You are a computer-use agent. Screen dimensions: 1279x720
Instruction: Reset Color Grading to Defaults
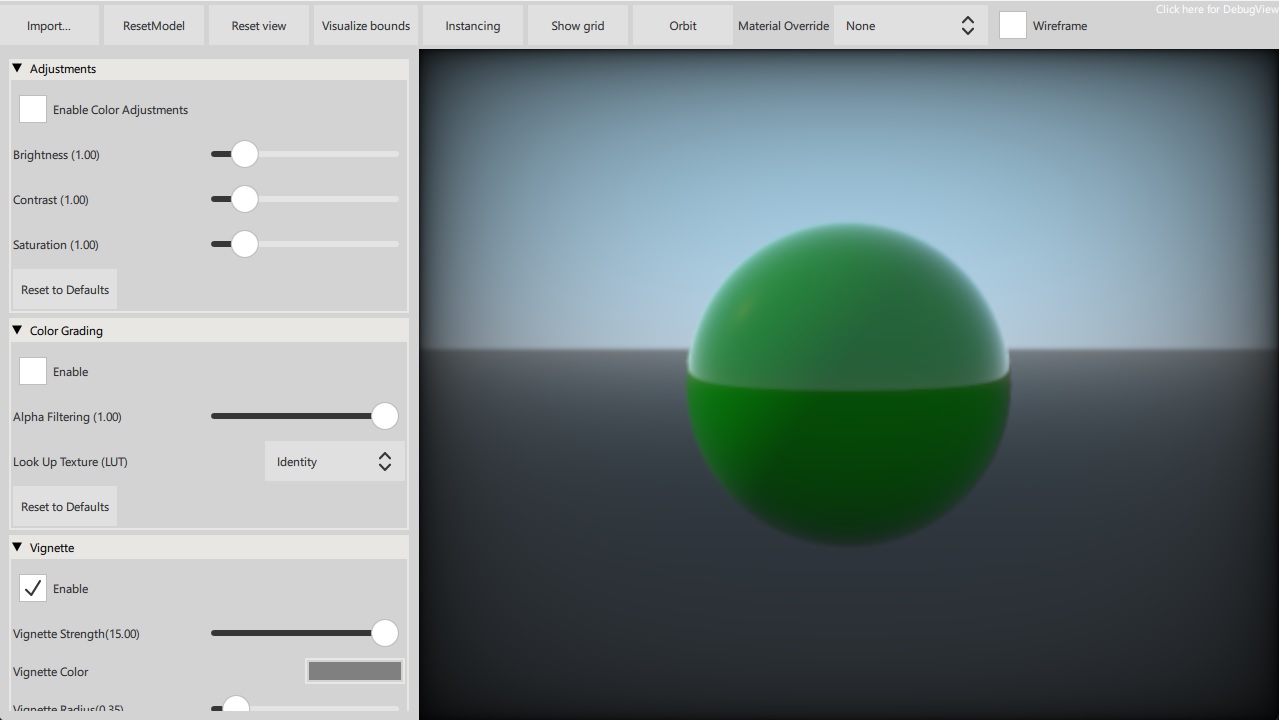coord(64,506)
